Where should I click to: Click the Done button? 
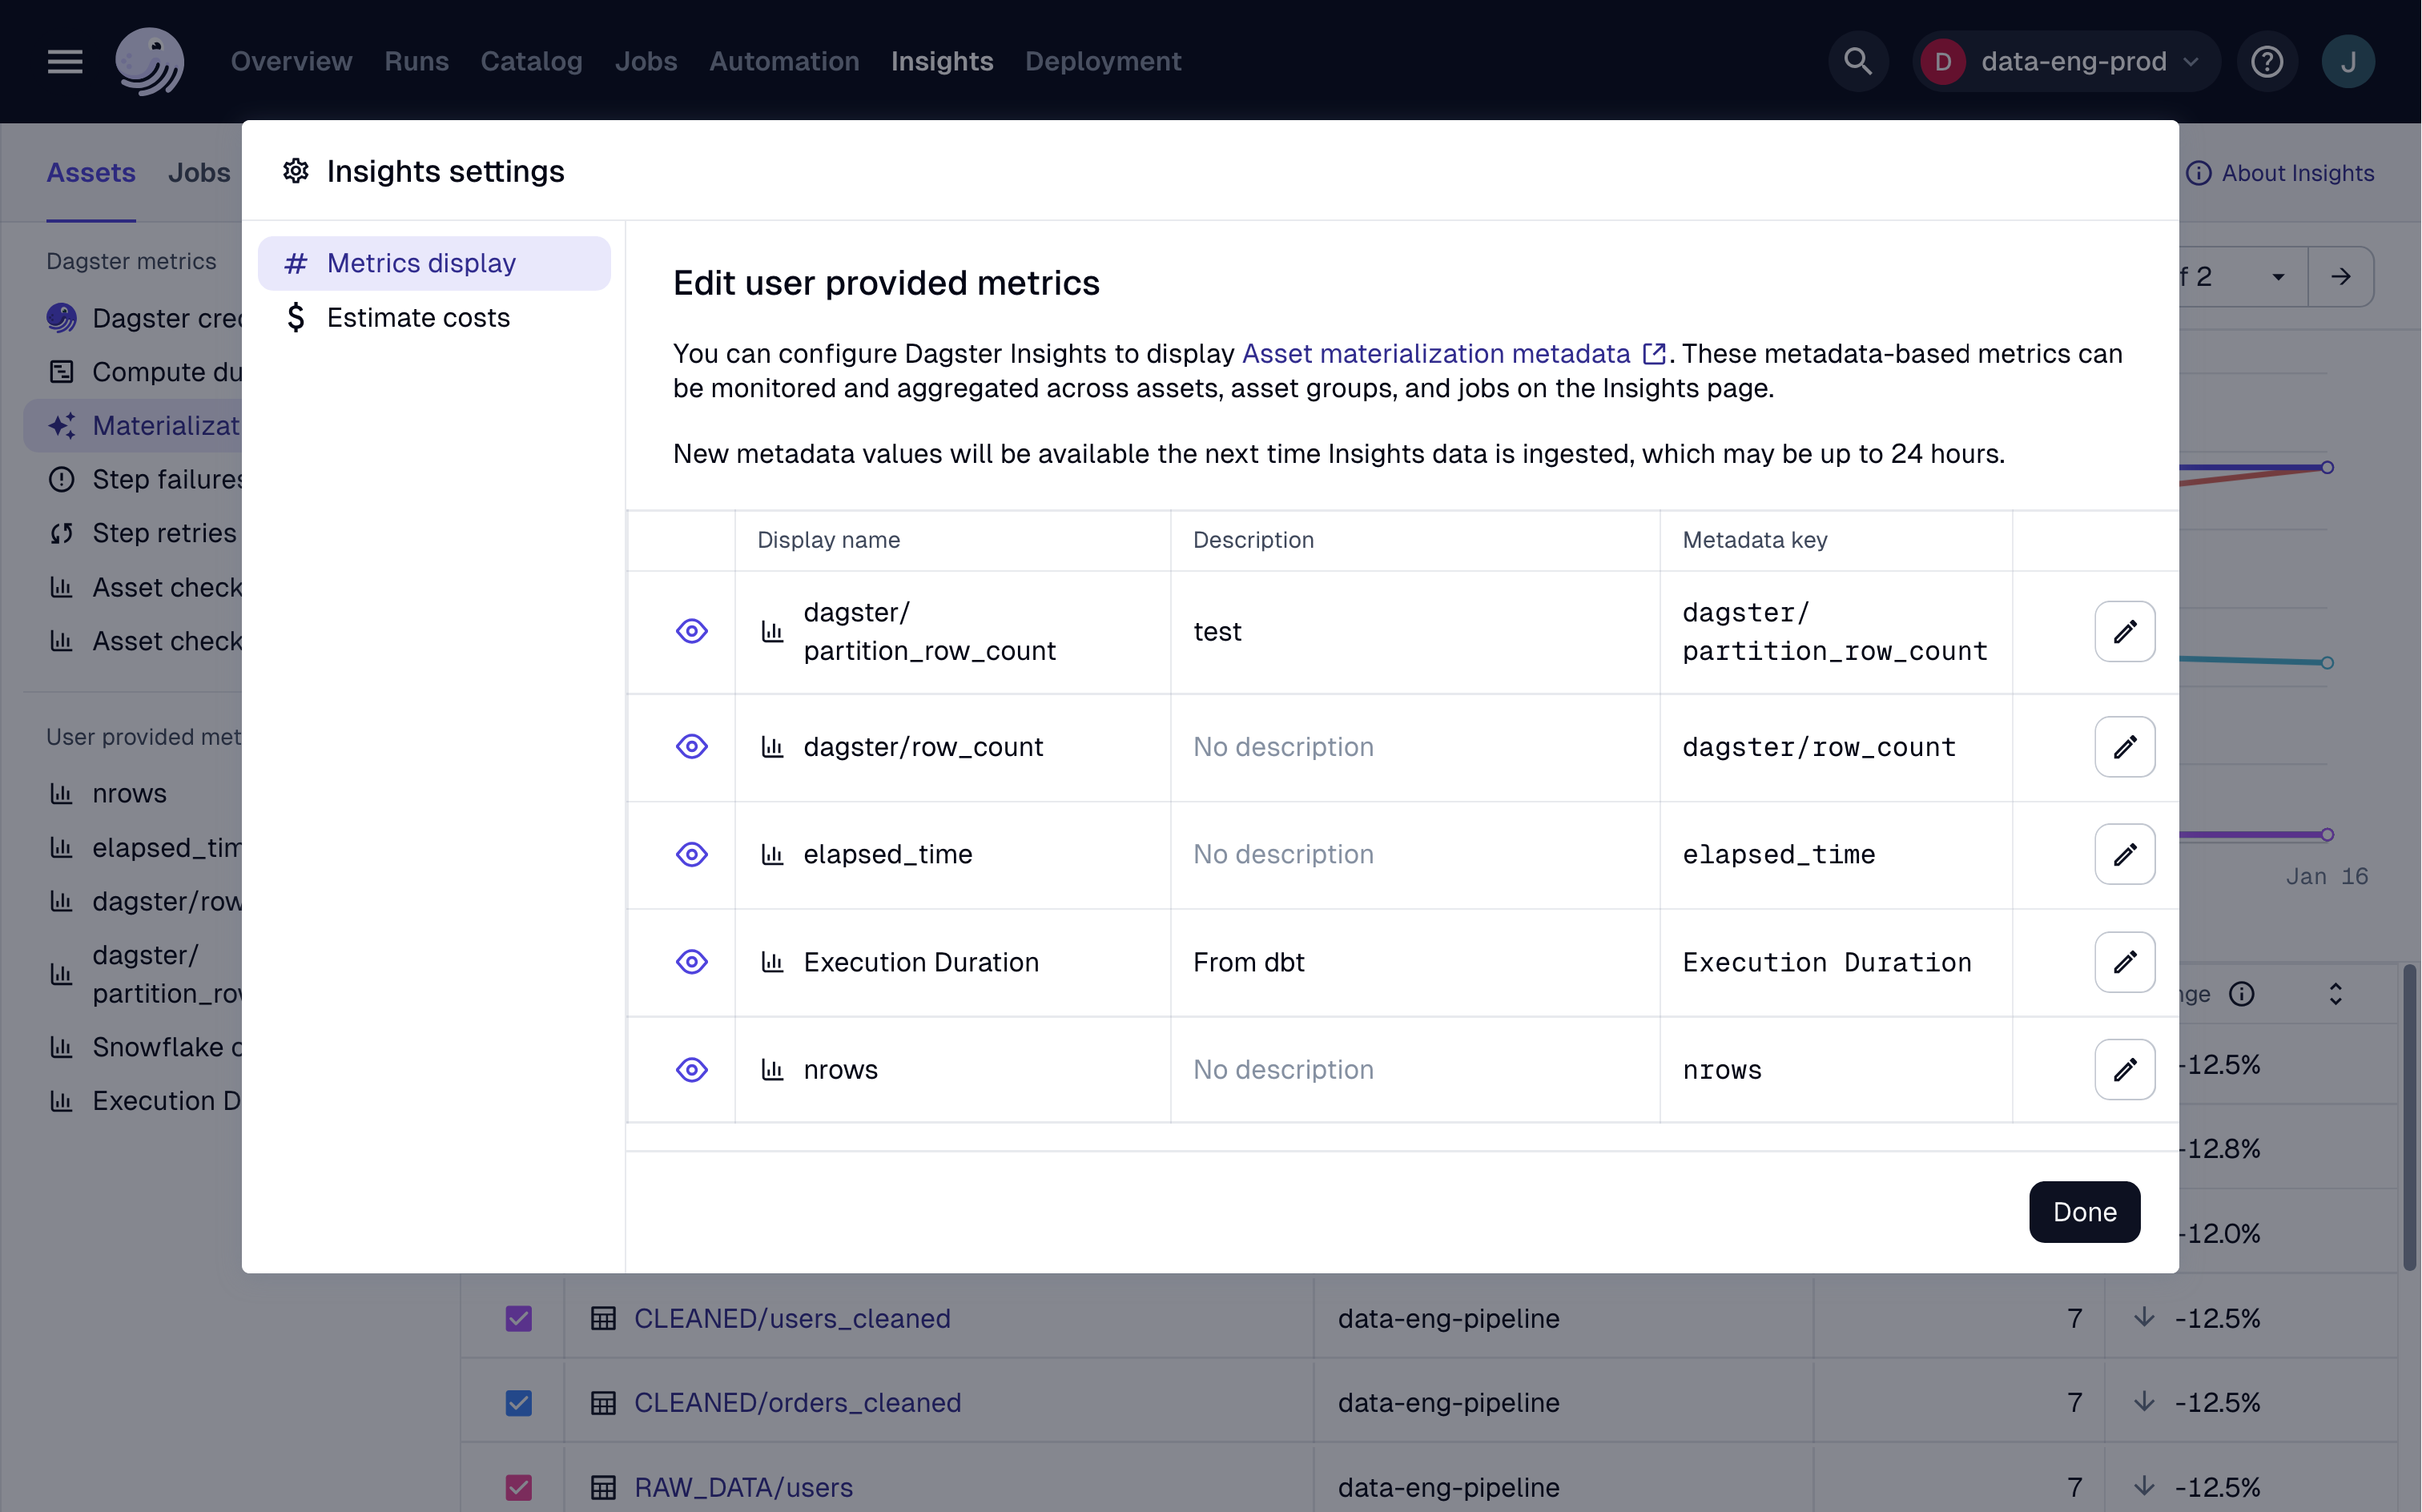[2084, 1212]
